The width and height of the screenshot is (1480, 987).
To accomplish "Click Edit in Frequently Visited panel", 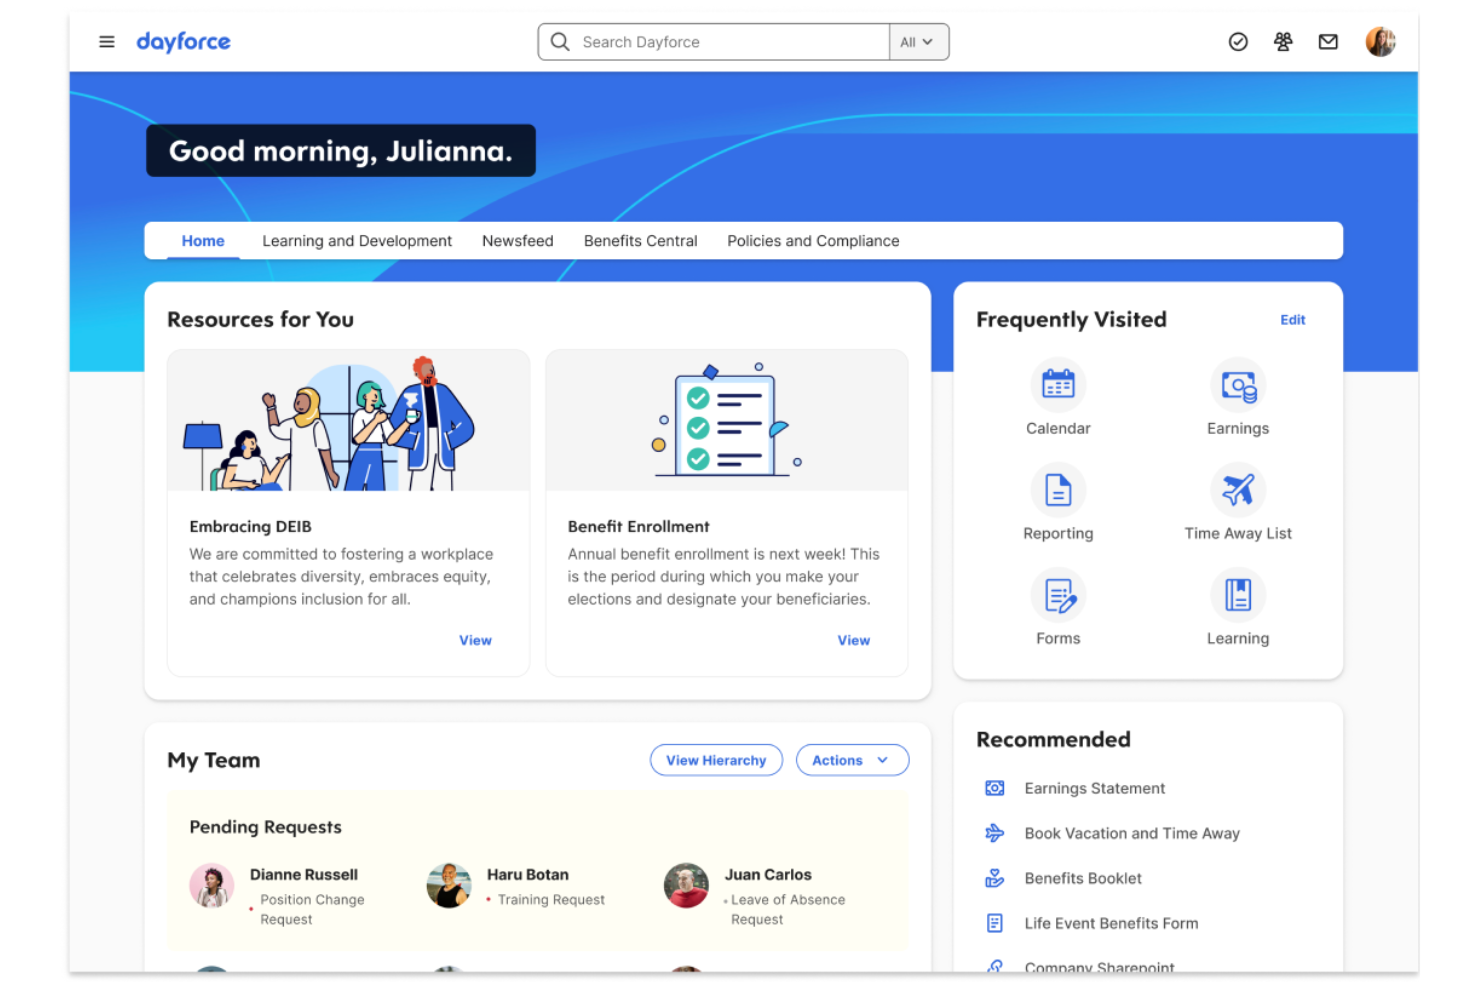I will coord(1292,319).
